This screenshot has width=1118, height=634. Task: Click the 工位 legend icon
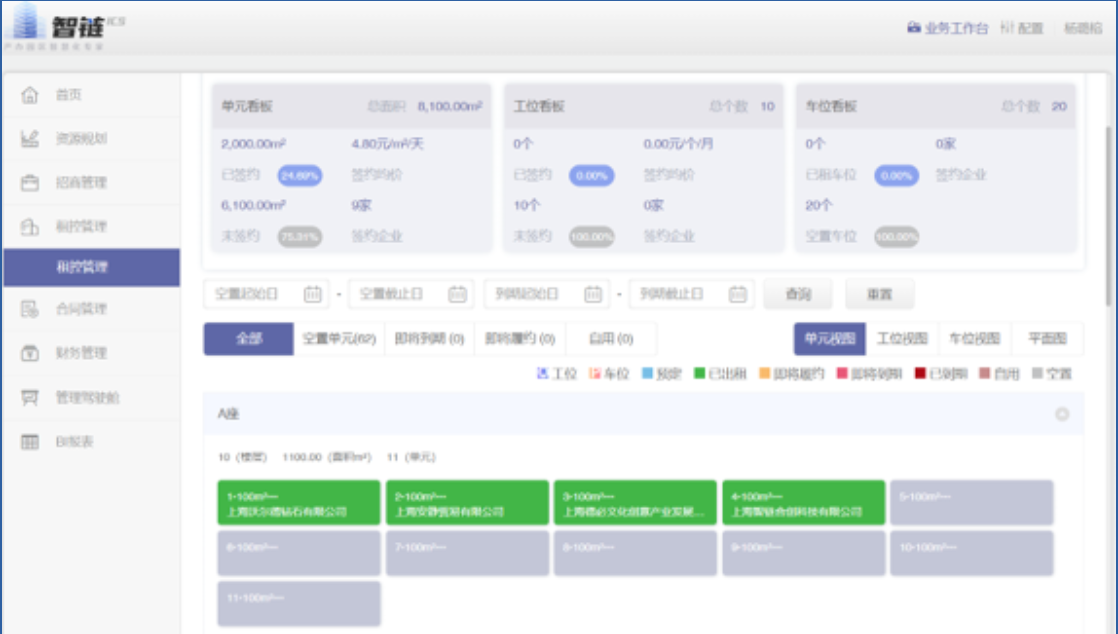[543, 374]
